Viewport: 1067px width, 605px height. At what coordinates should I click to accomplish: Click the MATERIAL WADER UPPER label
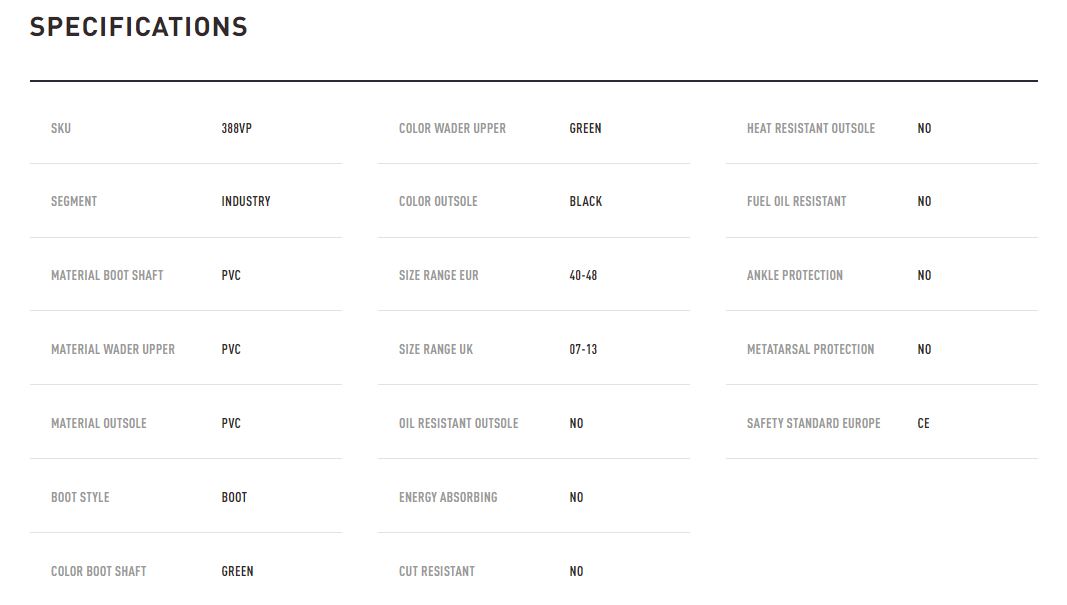[x=113, y=349]
